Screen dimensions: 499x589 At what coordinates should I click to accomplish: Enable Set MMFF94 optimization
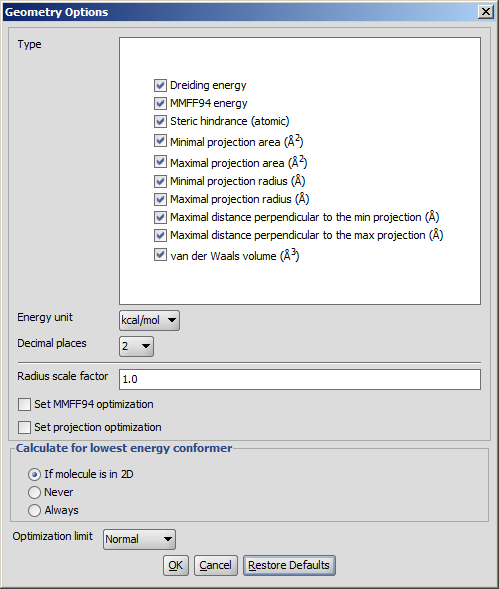(24, 405)
